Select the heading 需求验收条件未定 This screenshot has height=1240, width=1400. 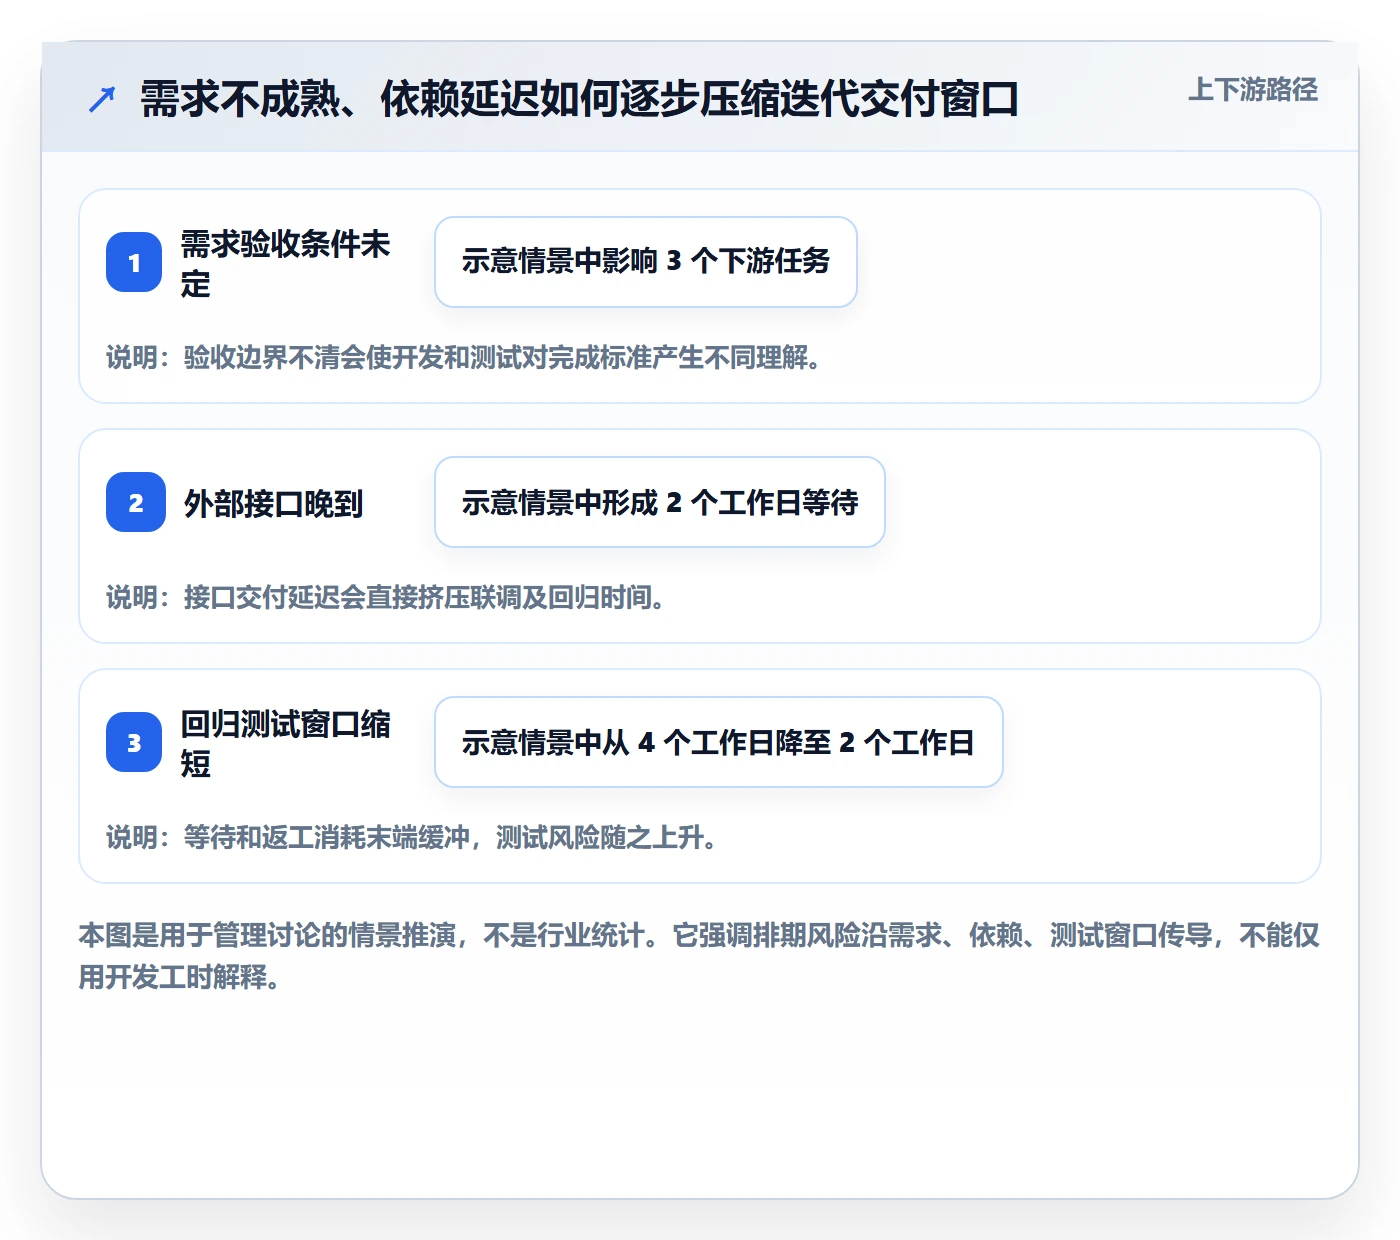click(x=286, y=263)
